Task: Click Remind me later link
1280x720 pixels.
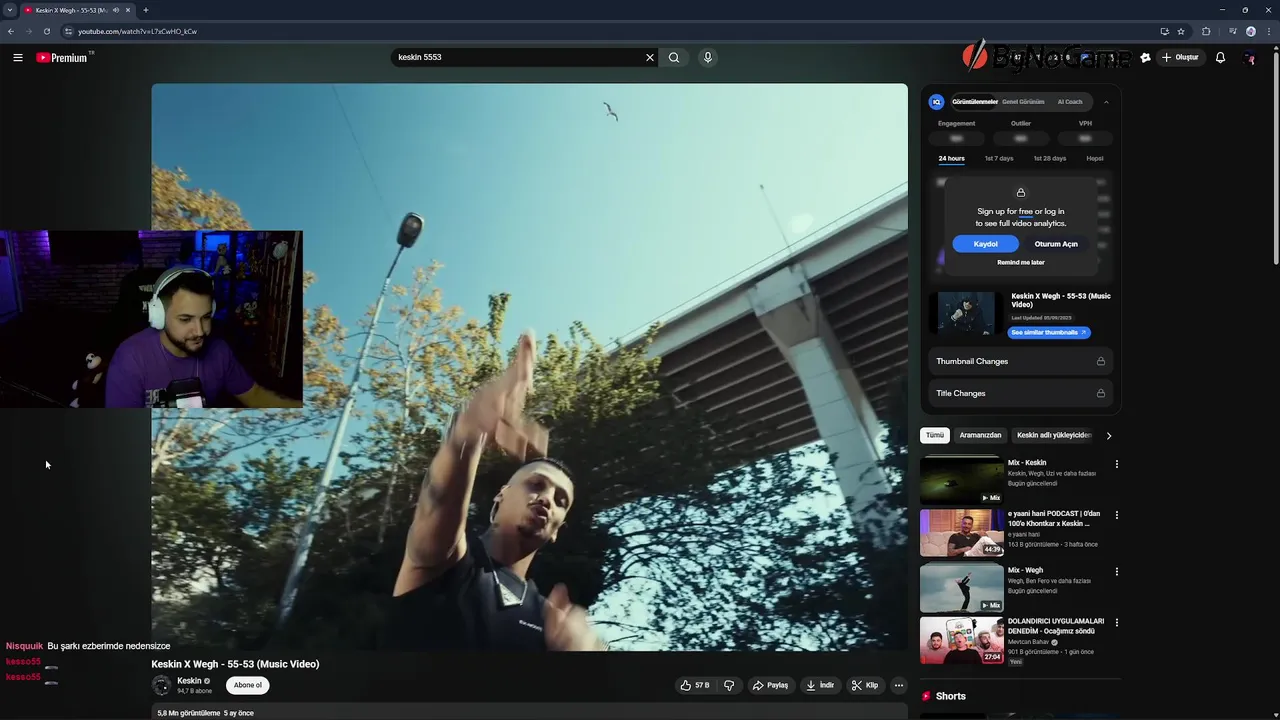Action: pos(1021,262)
